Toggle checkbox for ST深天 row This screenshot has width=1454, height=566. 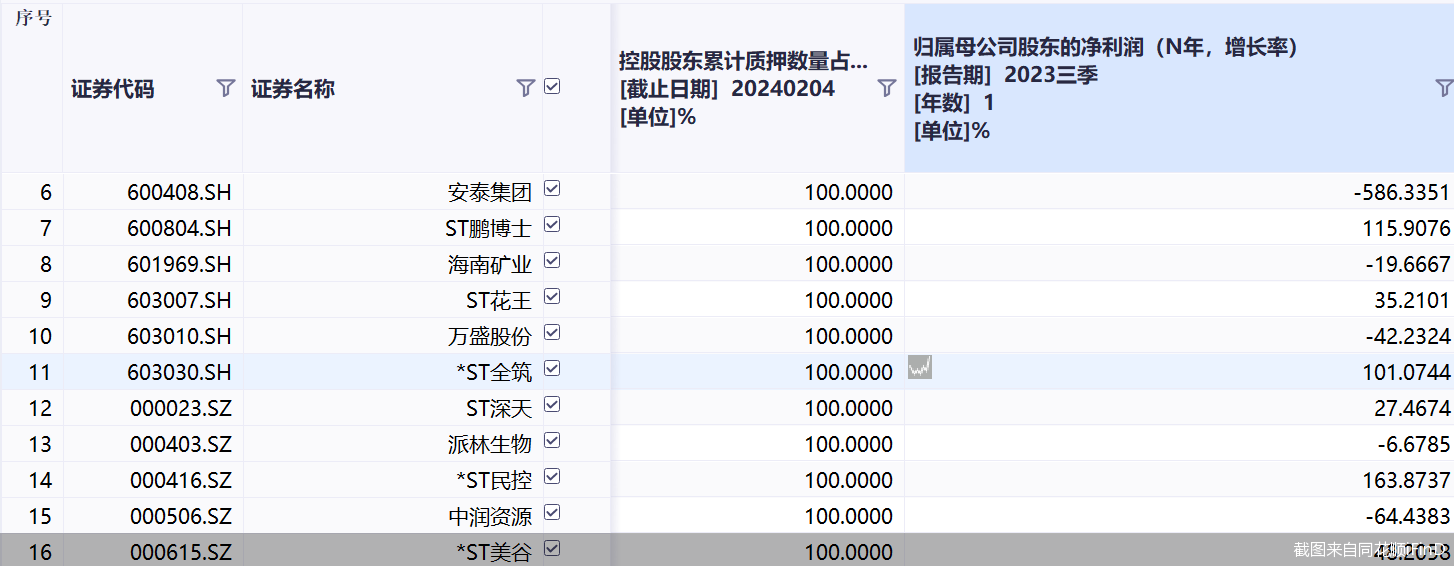point(552,405)
